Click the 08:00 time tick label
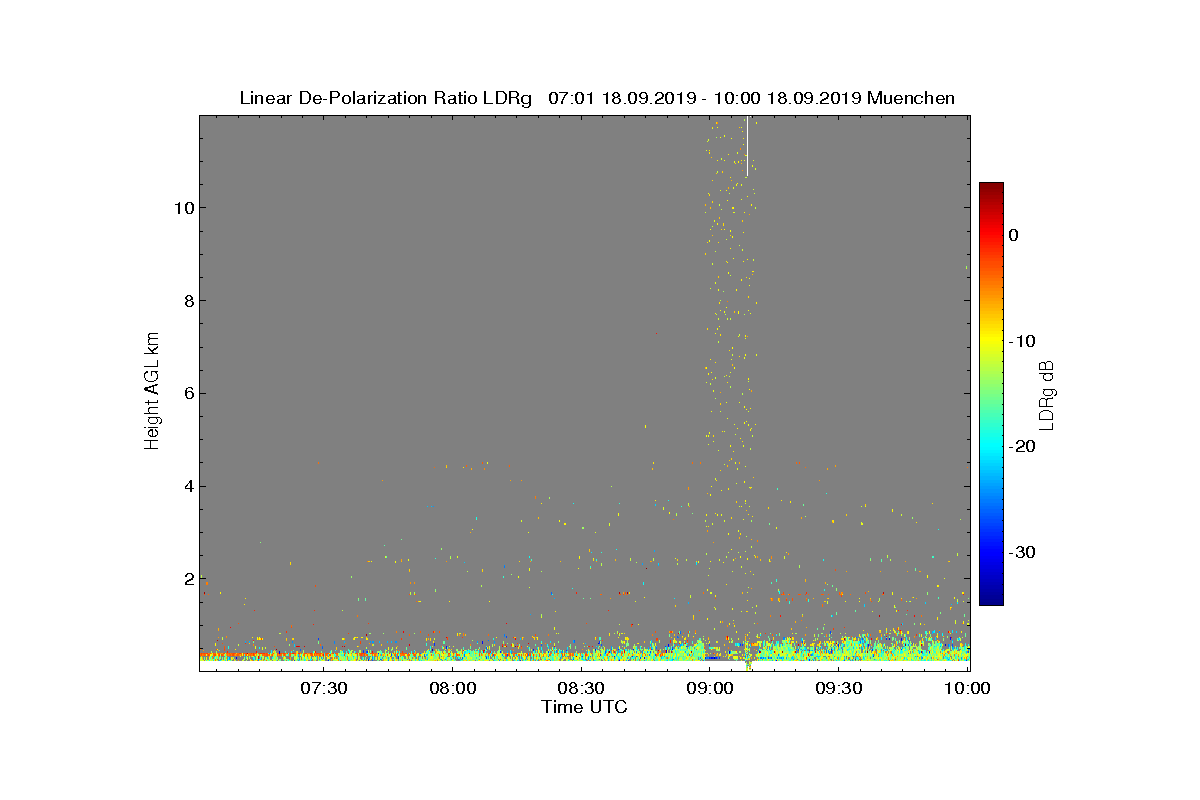1200x800 pixels. pos(452,689)
